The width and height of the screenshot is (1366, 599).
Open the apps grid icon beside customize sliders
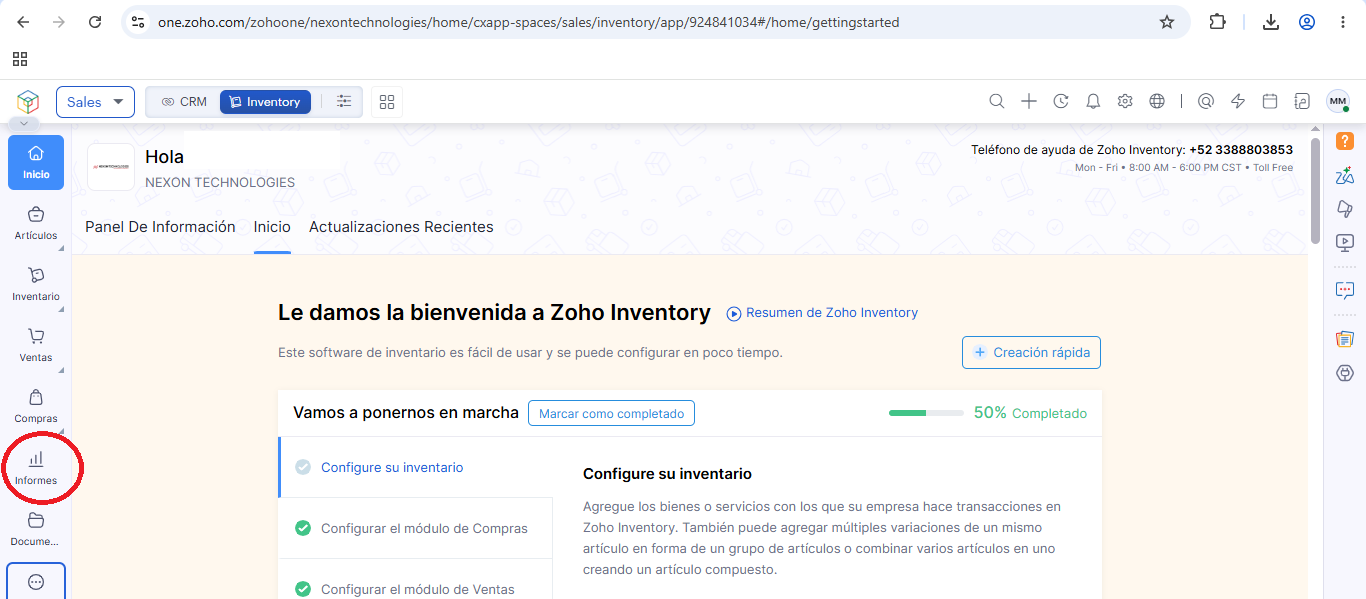click(387, 102)
